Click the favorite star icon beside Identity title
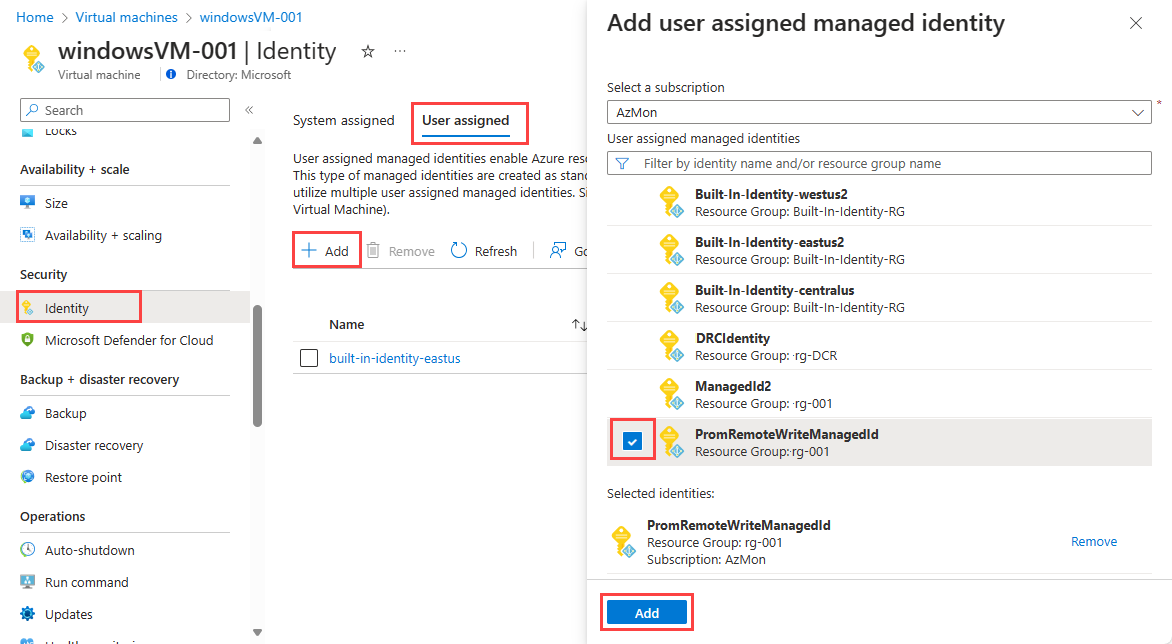The height and width of the screenshot is (644, 1172). click(x=368, y=51)
